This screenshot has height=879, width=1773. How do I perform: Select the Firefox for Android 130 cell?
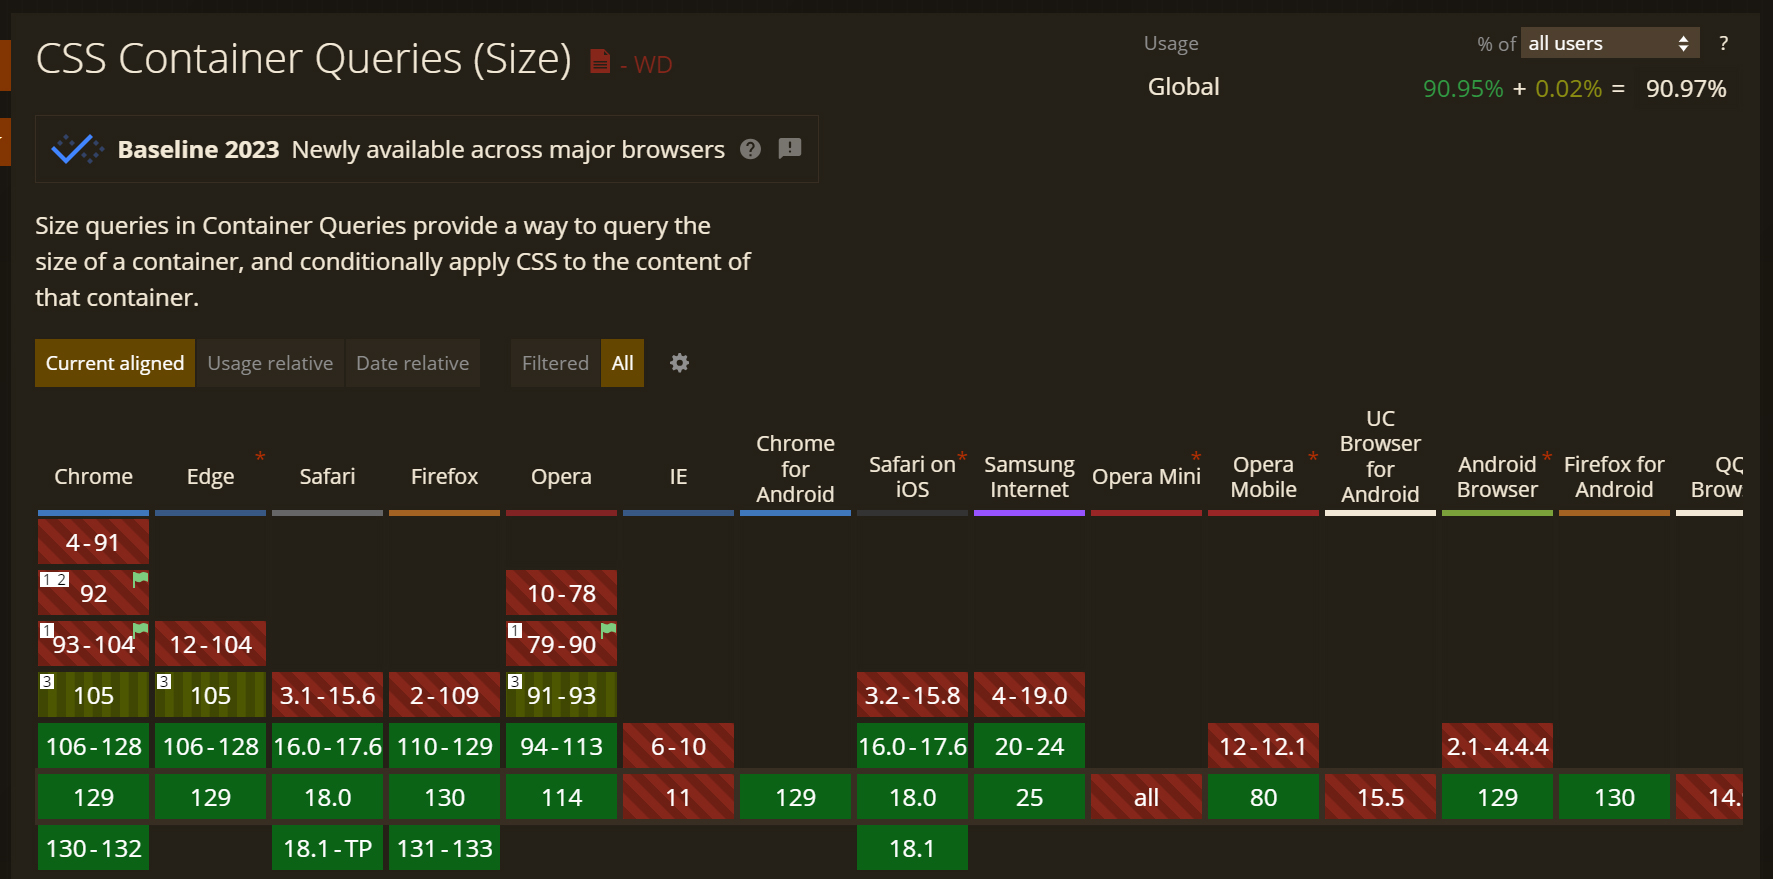(x=1614, y=797)
